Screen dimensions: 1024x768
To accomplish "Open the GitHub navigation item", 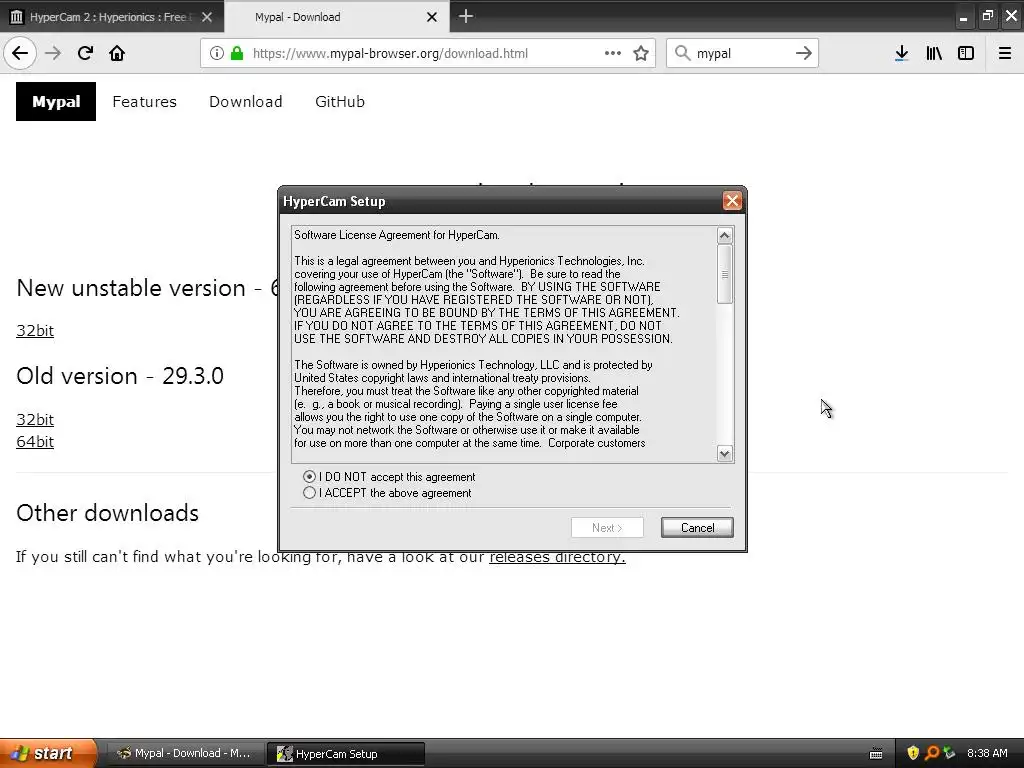I will (340, 101).
